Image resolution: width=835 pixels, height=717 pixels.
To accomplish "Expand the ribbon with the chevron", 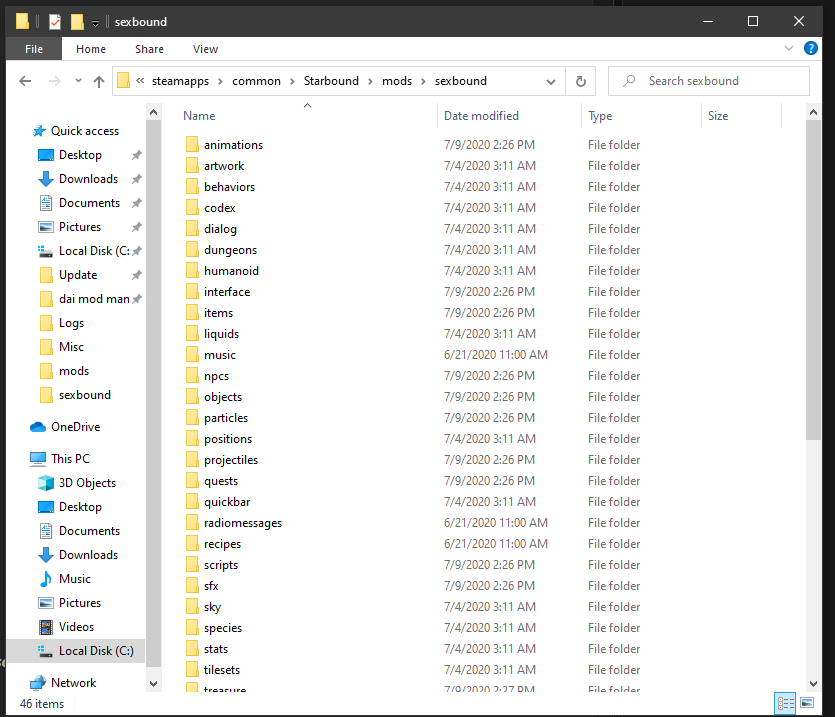I will pyautogui.click(x=789, y=48).
